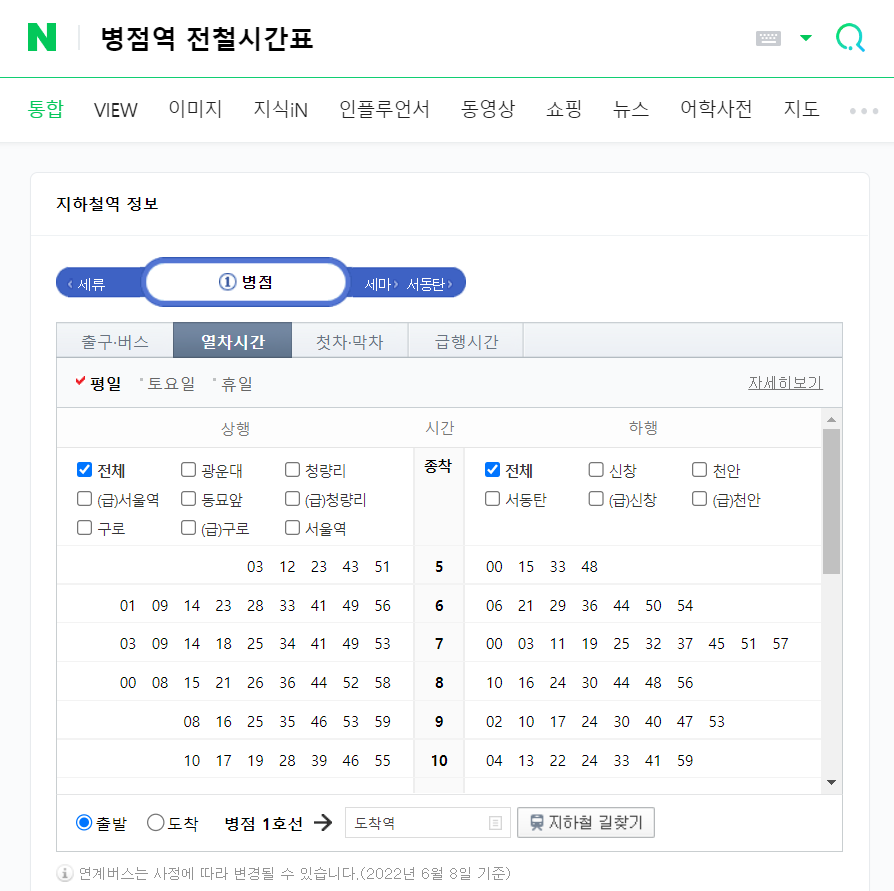
Task: Check the (급)서울역 checkbox
Action: tap(84, 499)
